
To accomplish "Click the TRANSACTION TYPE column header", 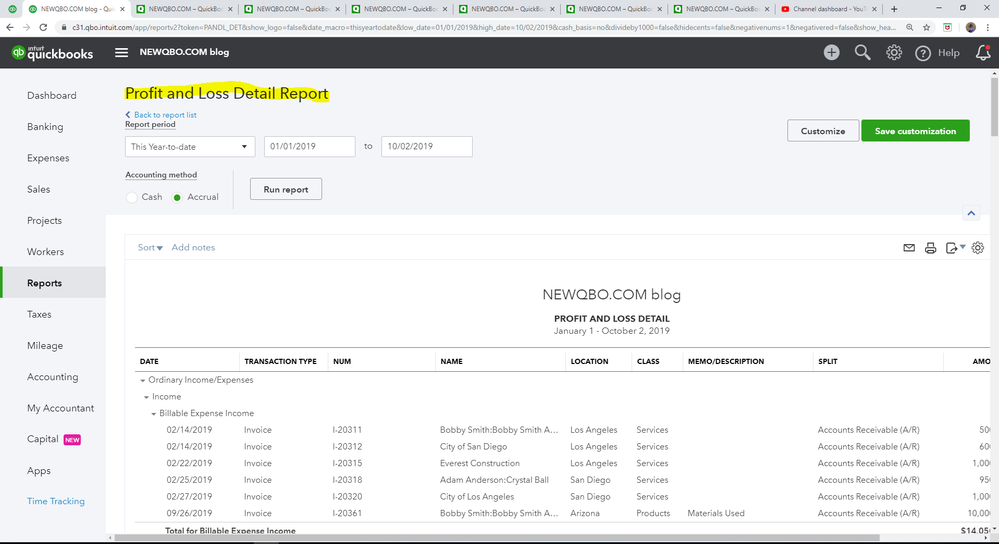I will (x=280, y=361).
